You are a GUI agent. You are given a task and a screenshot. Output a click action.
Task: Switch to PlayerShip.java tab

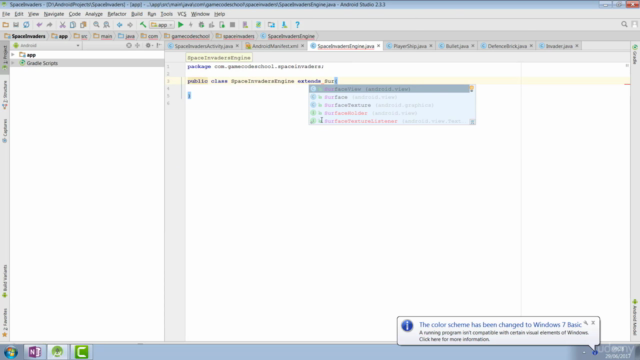click(409, 46)
